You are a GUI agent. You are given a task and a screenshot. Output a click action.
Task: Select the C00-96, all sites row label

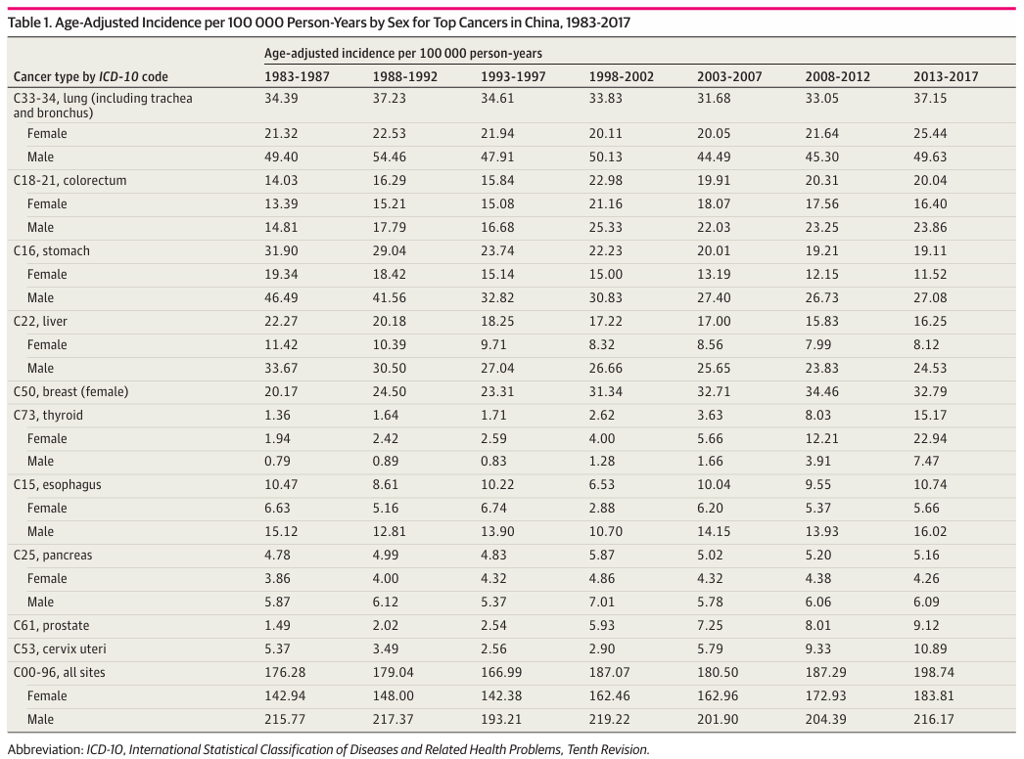click(59, 672)
